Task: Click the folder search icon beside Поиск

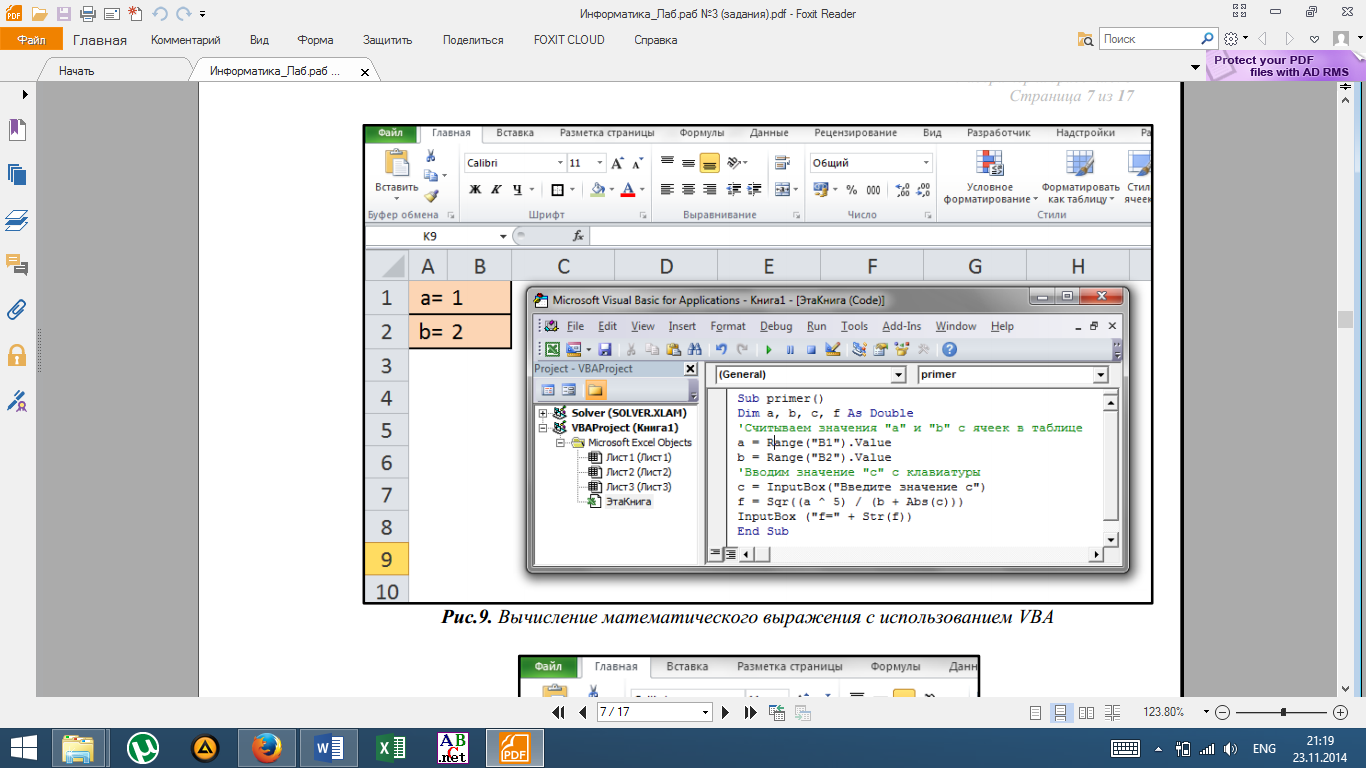Action: (1086, 39)
